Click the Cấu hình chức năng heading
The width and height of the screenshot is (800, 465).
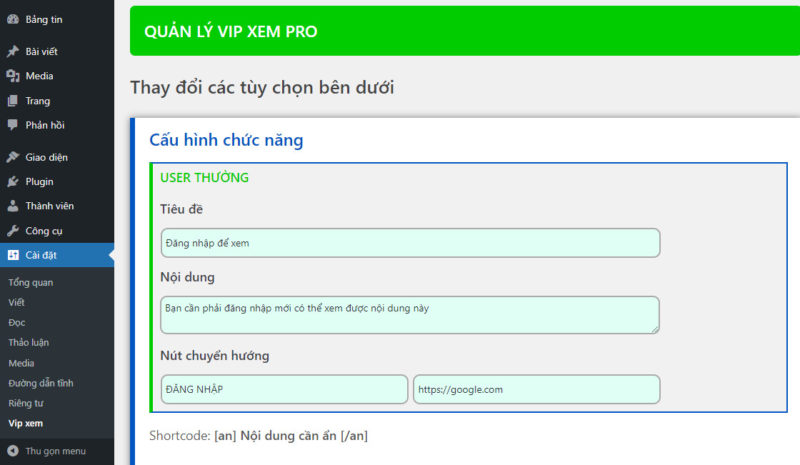click(x=226, y=140)
